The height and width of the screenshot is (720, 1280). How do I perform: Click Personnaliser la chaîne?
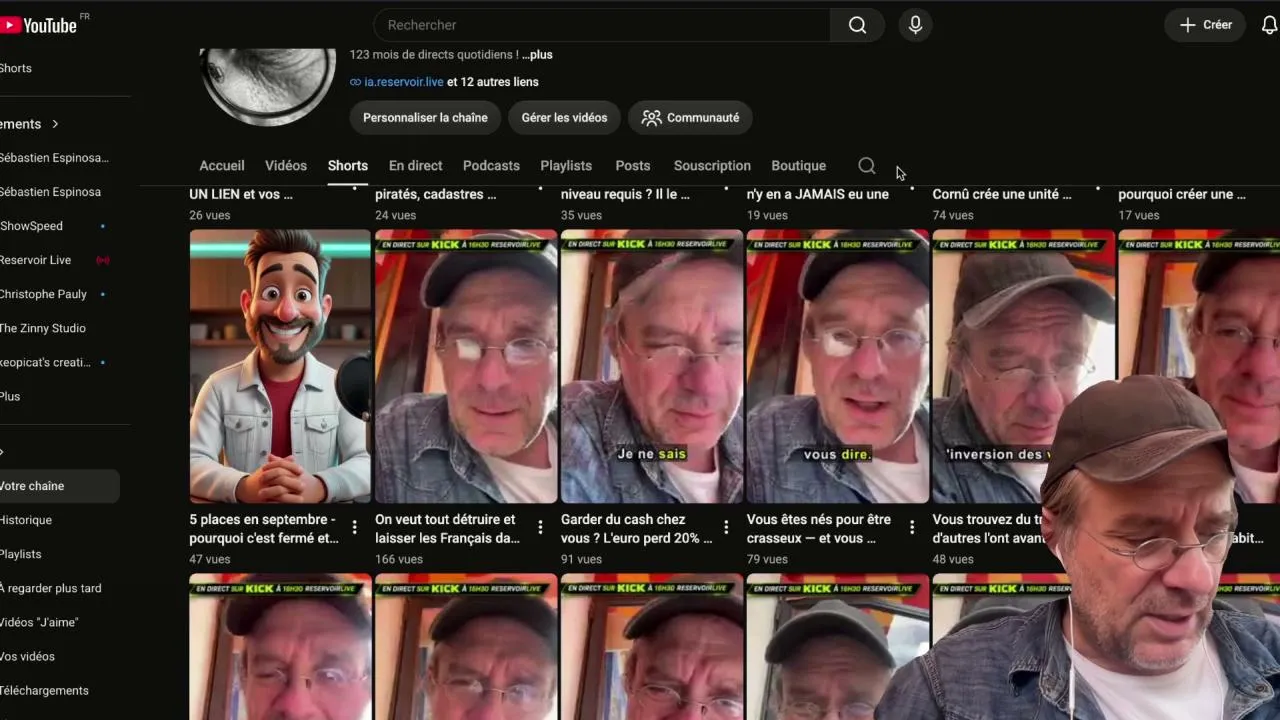[425, 118]
